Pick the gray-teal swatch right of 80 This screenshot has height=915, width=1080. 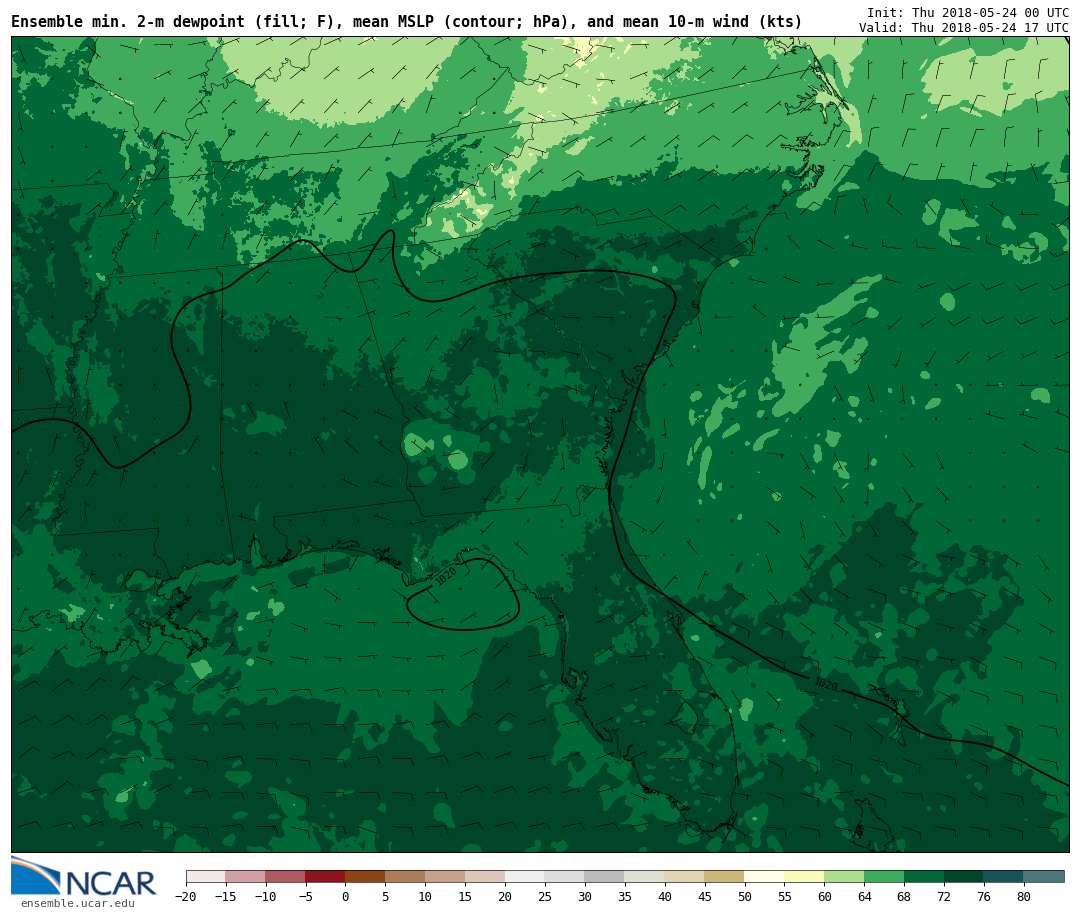tap(1044, 877)
